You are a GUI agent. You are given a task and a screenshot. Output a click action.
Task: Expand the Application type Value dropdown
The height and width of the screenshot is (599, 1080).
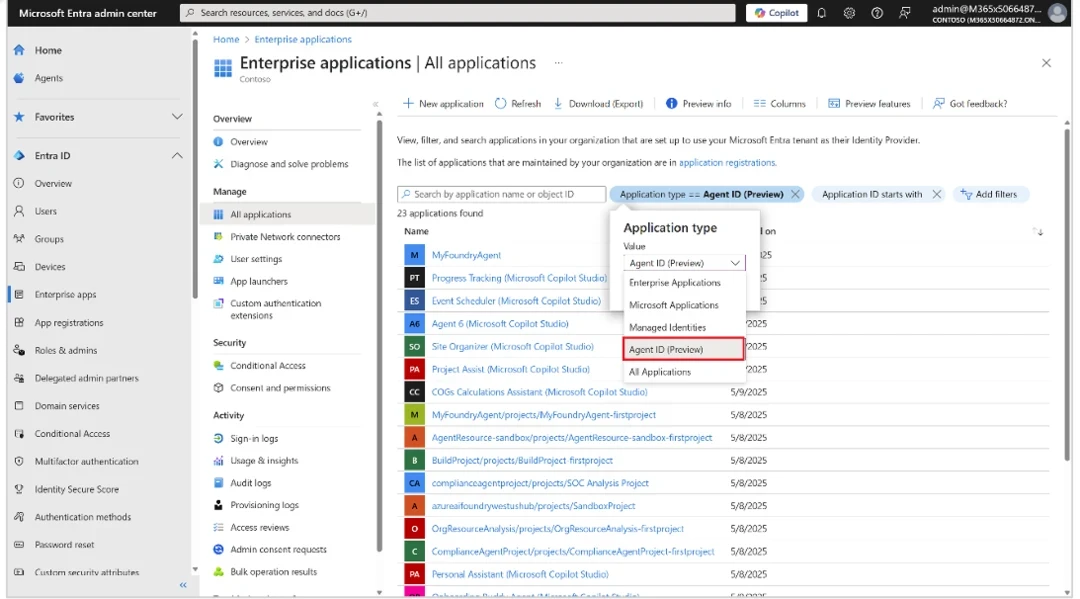pos(685,263)
